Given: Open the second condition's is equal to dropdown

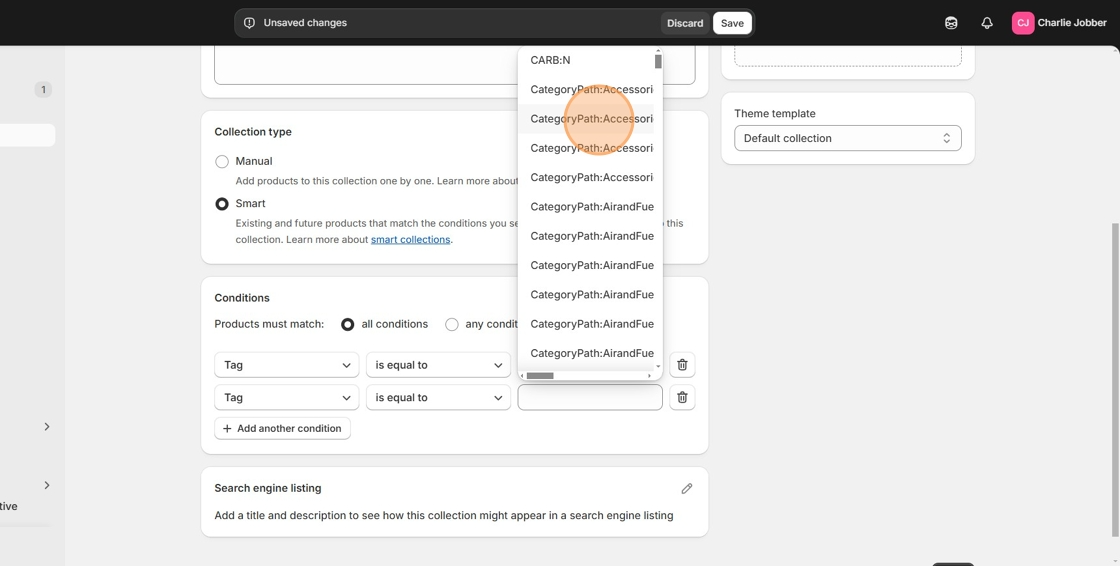Looking at the screenshot, I should click(x=438, y=397).
